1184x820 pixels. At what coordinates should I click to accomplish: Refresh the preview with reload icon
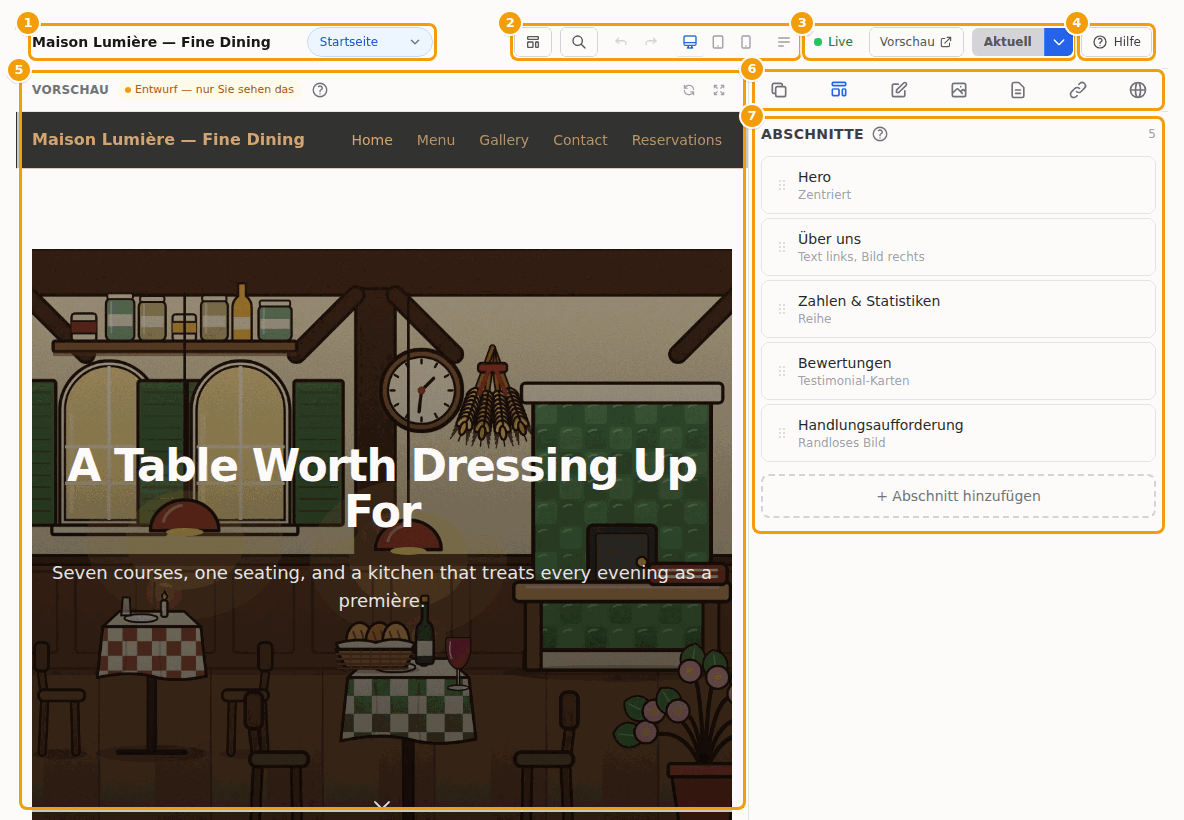tap(689, 90)
